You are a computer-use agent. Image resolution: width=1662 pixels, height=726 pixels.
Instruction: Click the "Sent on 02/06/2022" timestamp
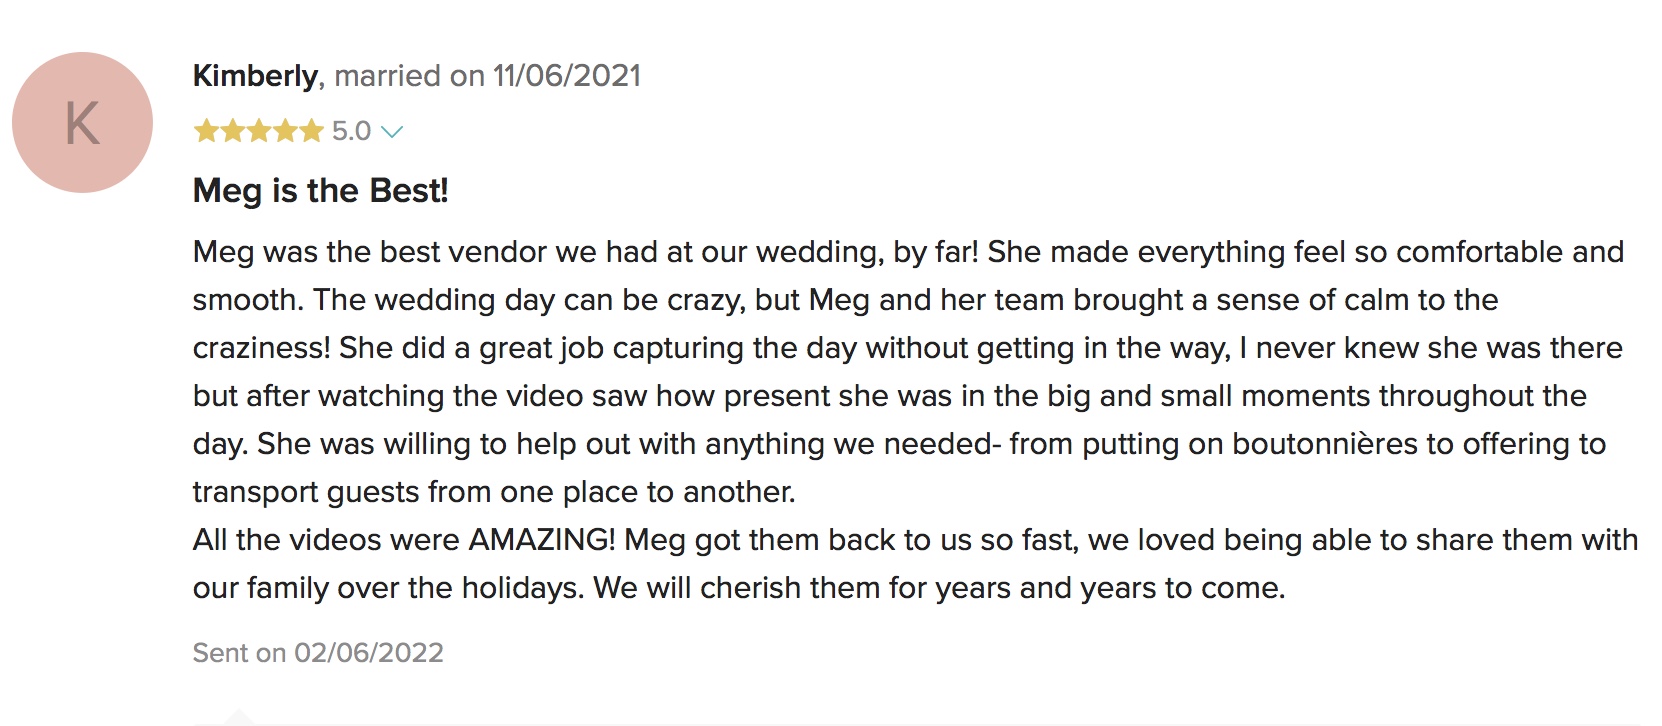click(318, 653)
